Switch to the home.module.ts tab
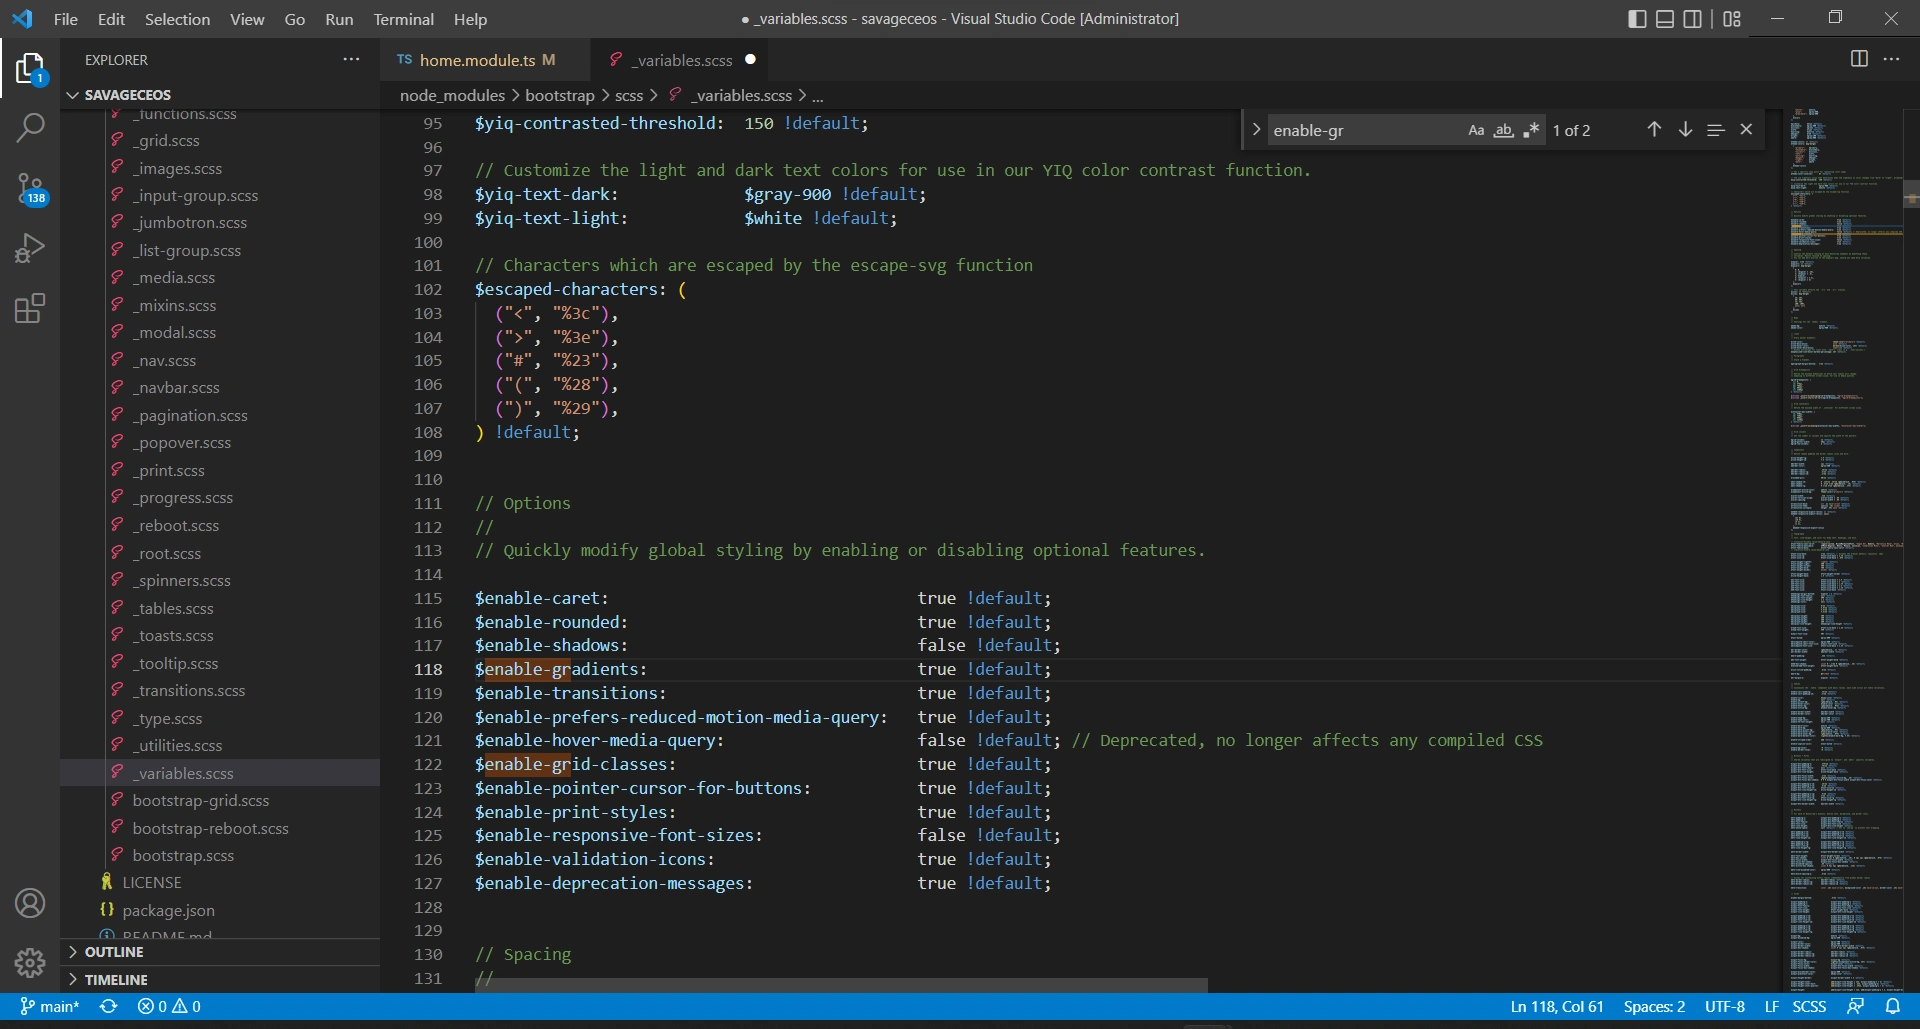 tap(477, 60)
